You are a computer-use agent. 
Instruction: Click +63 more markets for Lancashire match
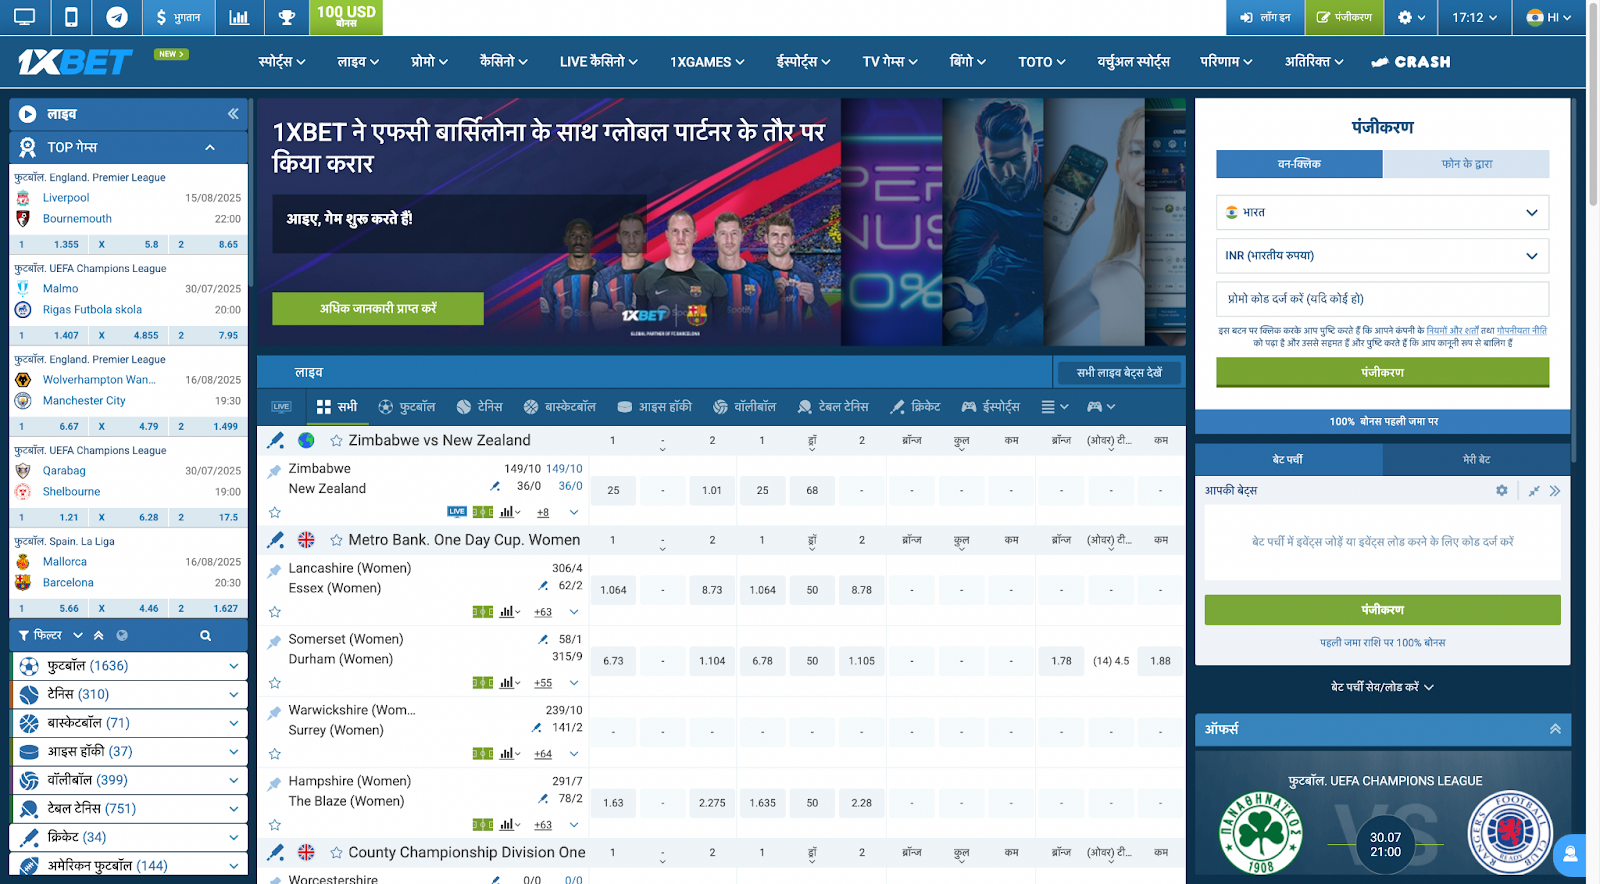point(543,612)
